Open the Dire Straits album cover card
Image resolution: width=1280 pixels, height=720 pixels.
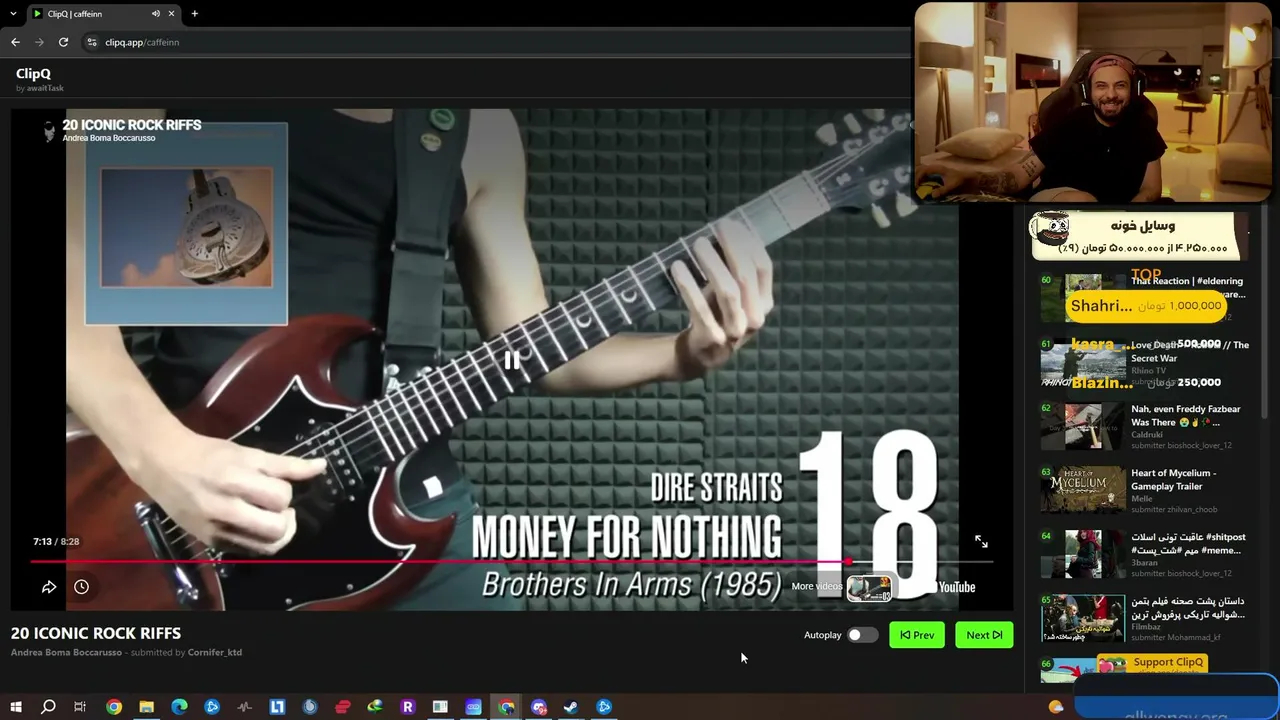point(186,224)
